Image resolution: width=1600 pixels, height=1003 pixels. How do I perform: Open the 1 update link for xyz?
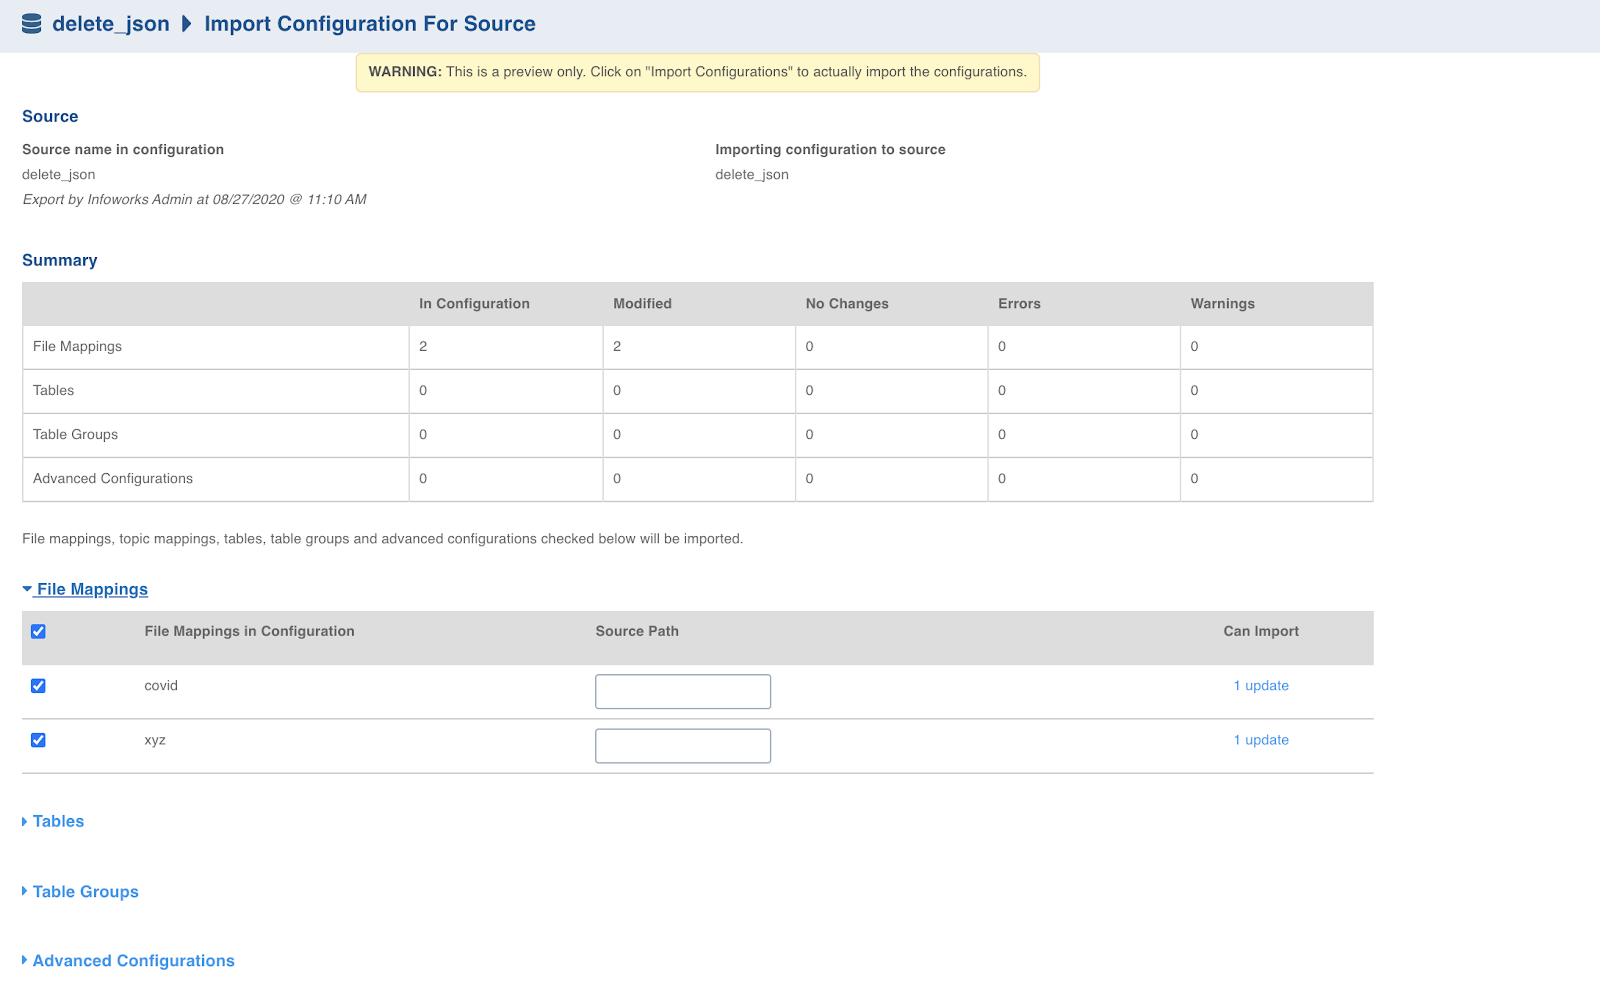[x=1261, y=740]
